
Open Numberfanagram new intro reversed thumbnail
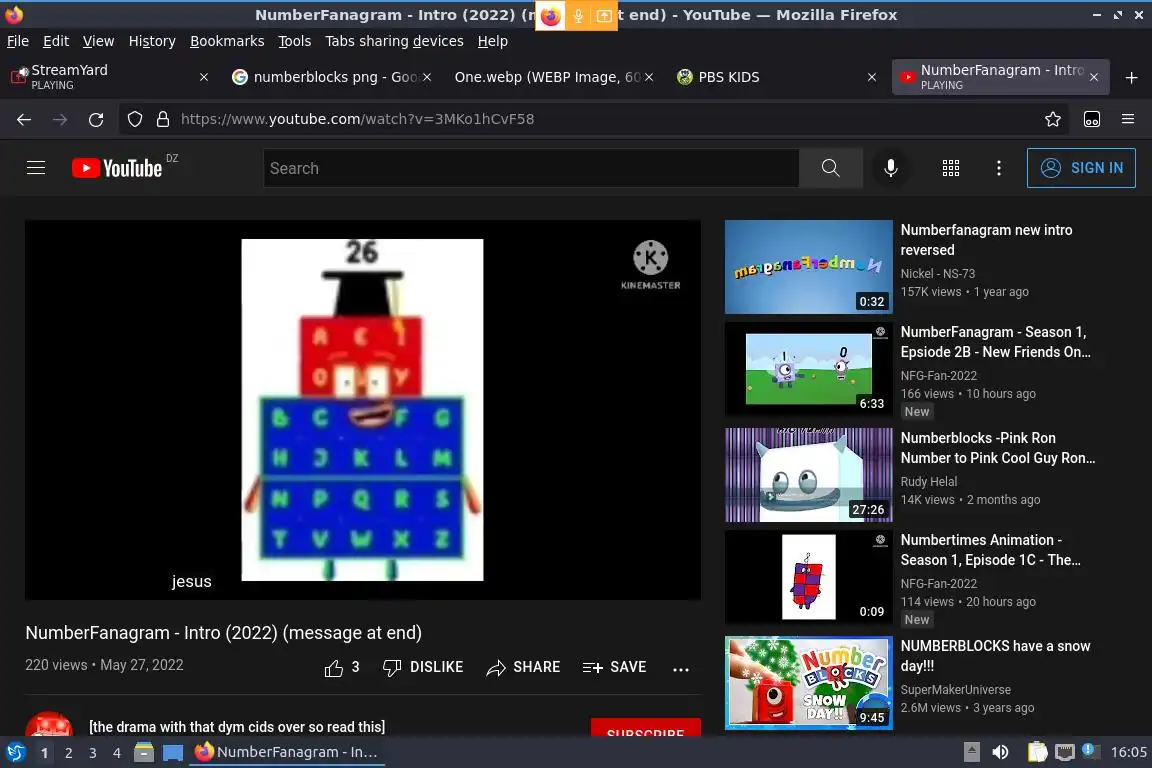tap(808, 267)
